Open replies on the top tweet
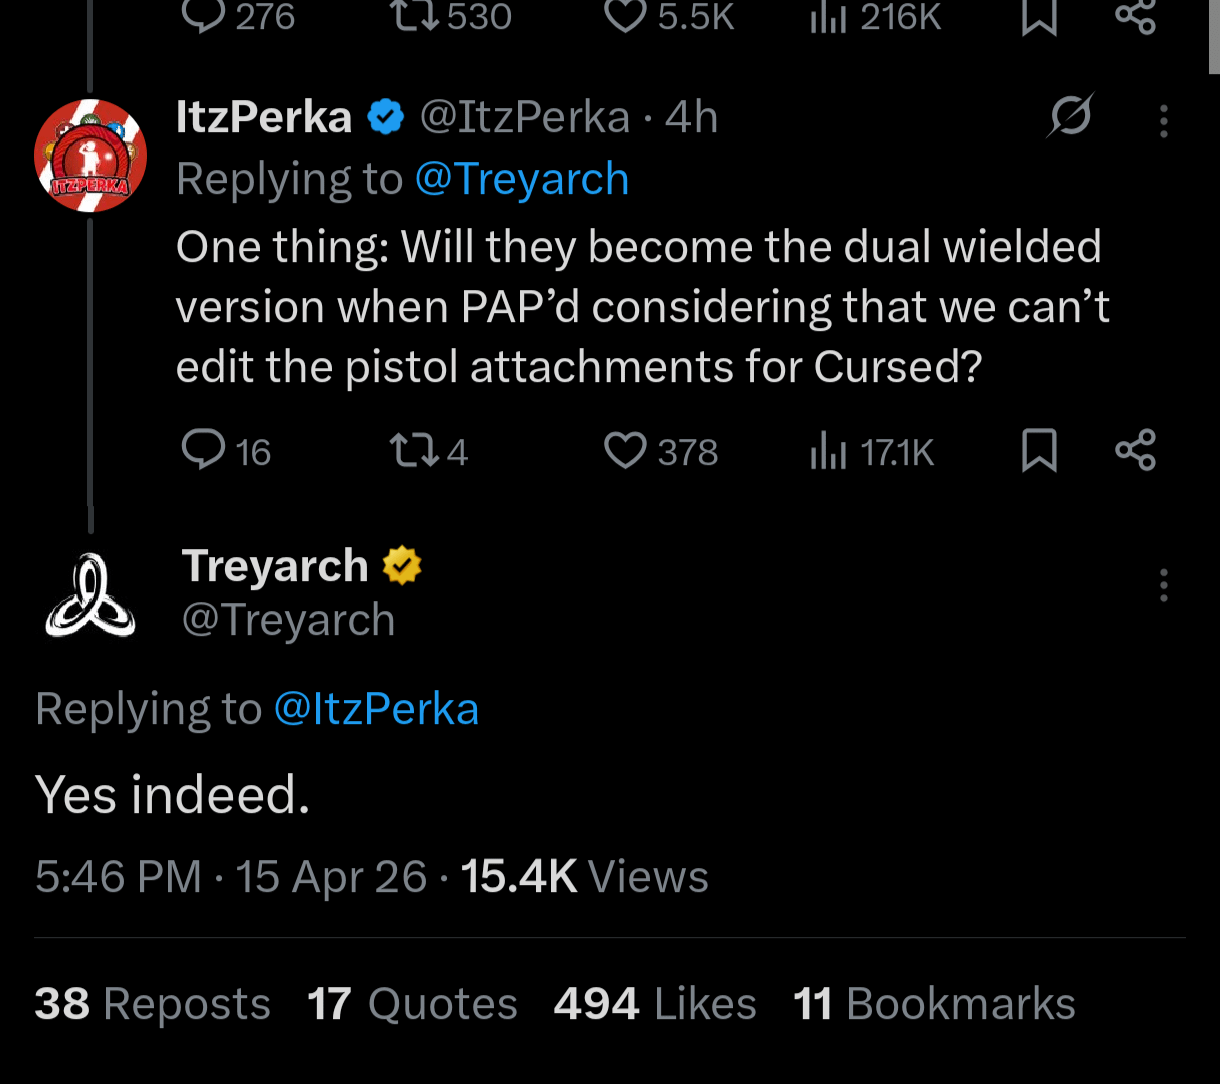The height and width of the screenshot is (1084, 1220). pos(204,16)
